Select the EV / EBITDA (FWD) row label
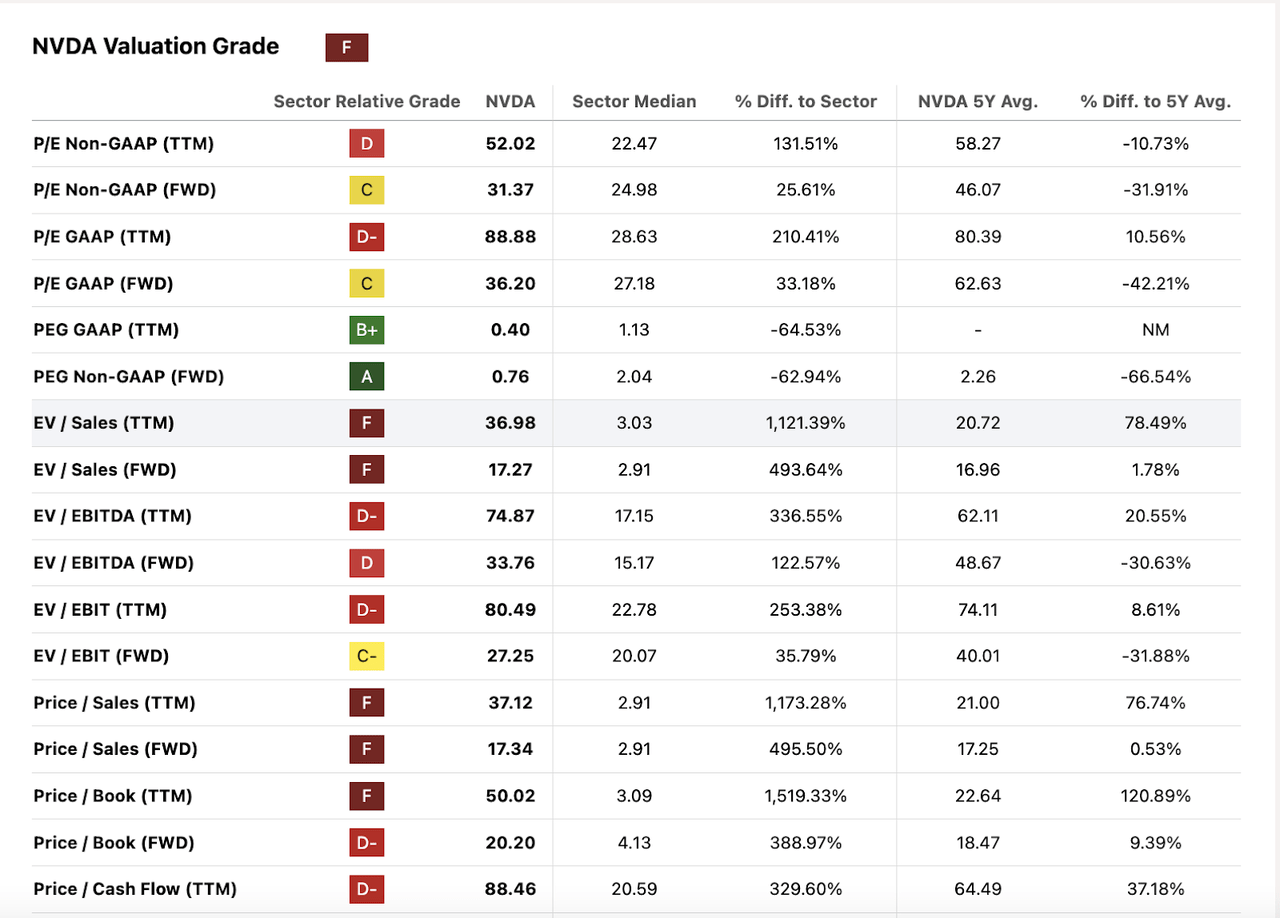This screenshot has height=918, width=1280. click(x=113, y=563)
